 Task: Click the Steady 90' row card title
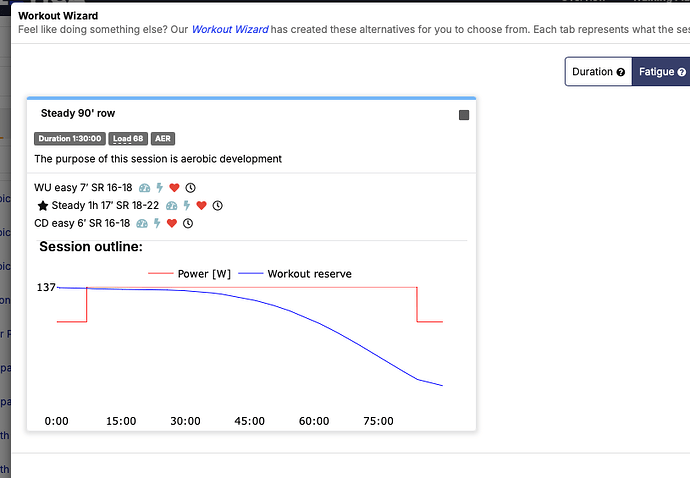[78, 114]
